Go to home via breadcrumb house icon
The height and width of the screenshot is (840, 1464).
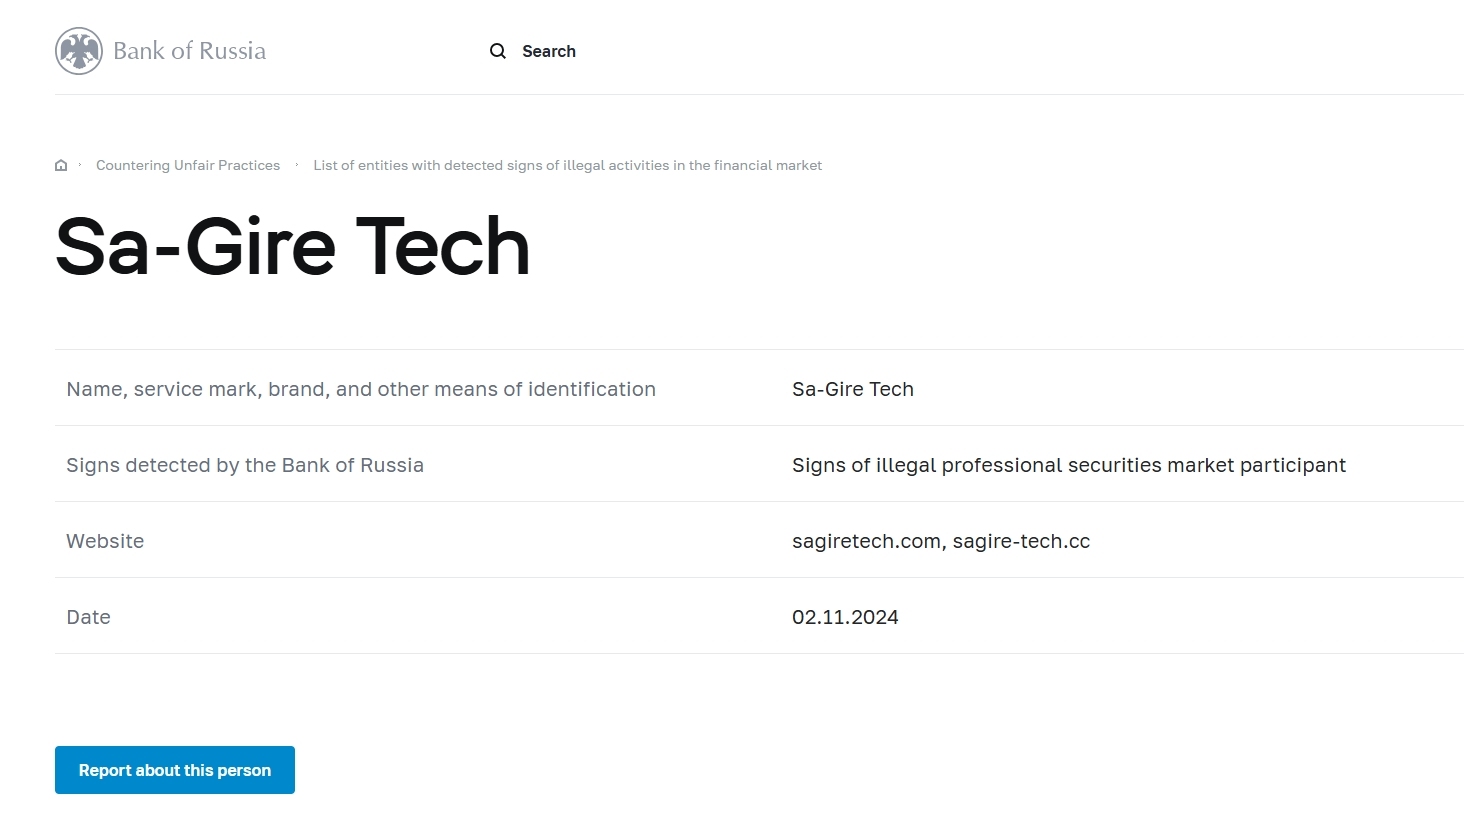[x=61, y=166]
